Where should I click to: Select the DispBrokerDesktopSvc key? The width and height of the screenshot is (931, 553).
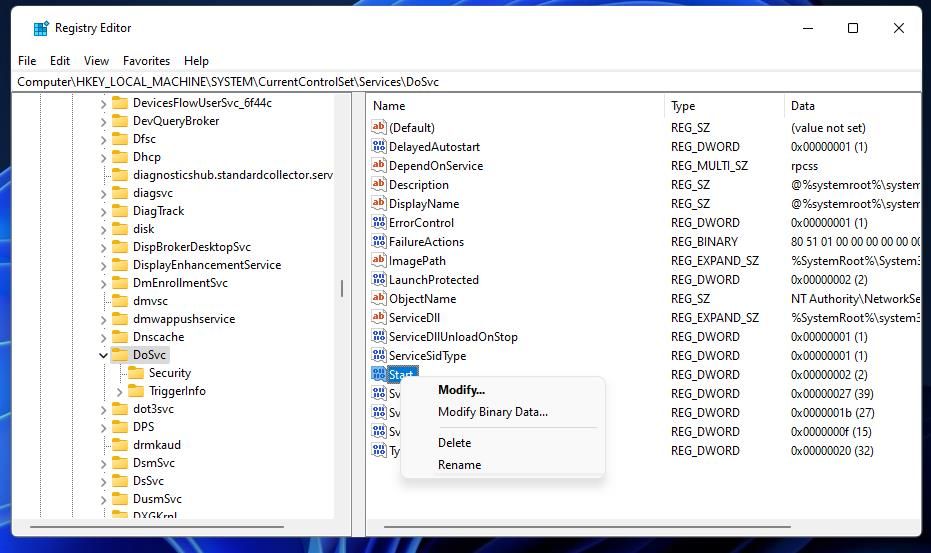(x=191, y=247)
